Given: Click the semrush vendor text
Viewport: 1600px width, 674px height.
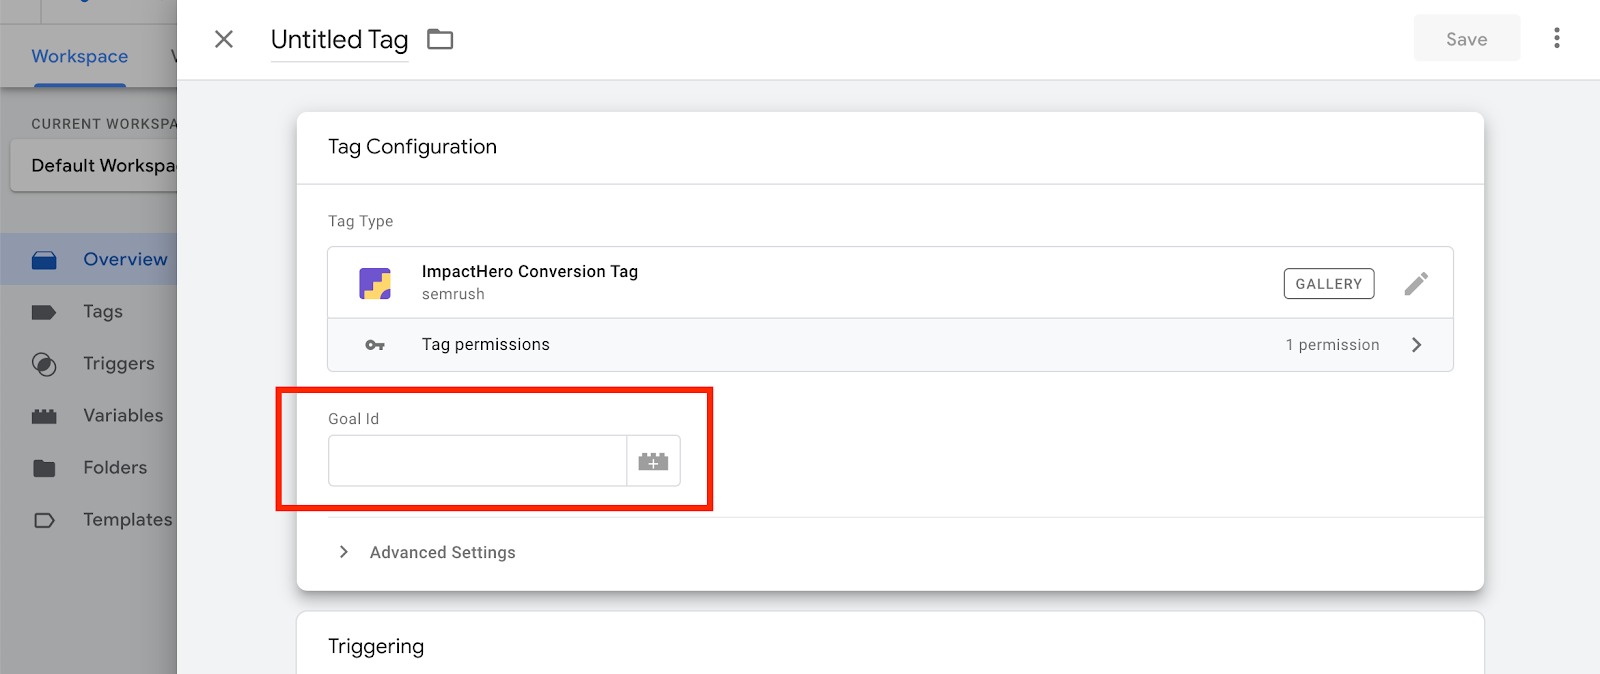Looking at the screenshot, I should 453,294.
